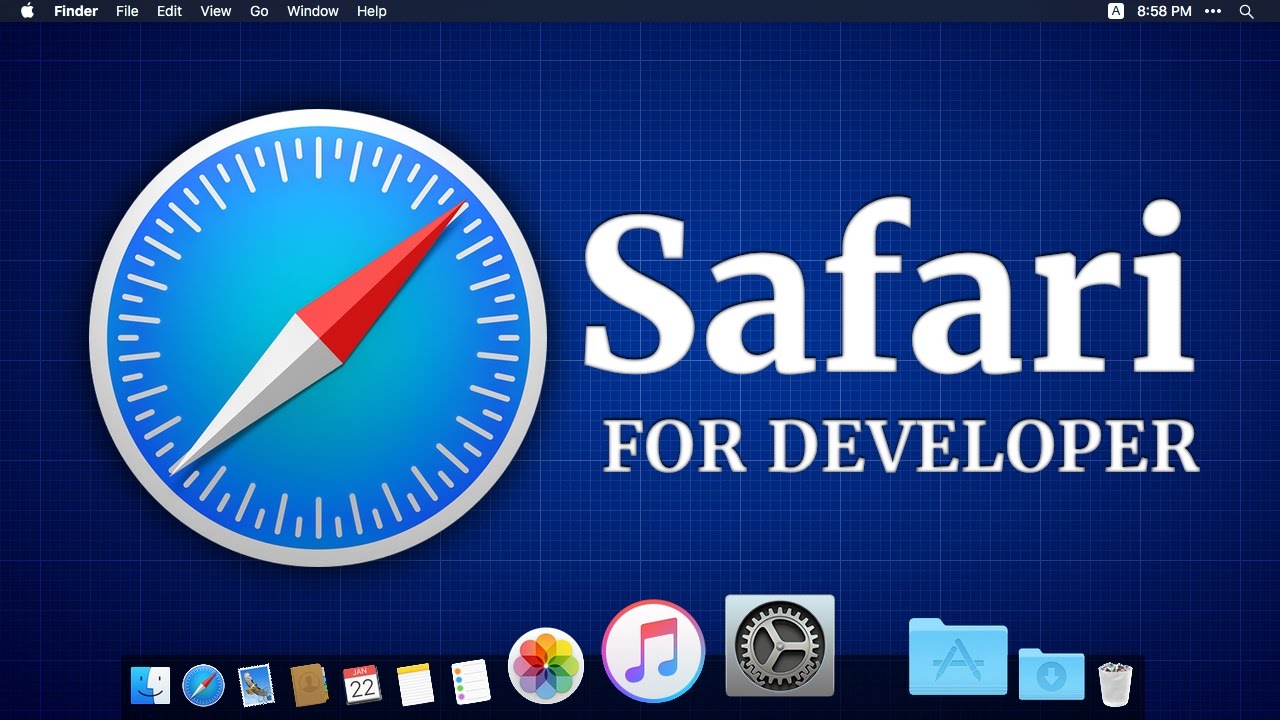1280x720 pixels.
Task: Open the Trash in the dock
Action: (x=1115, y=684)
